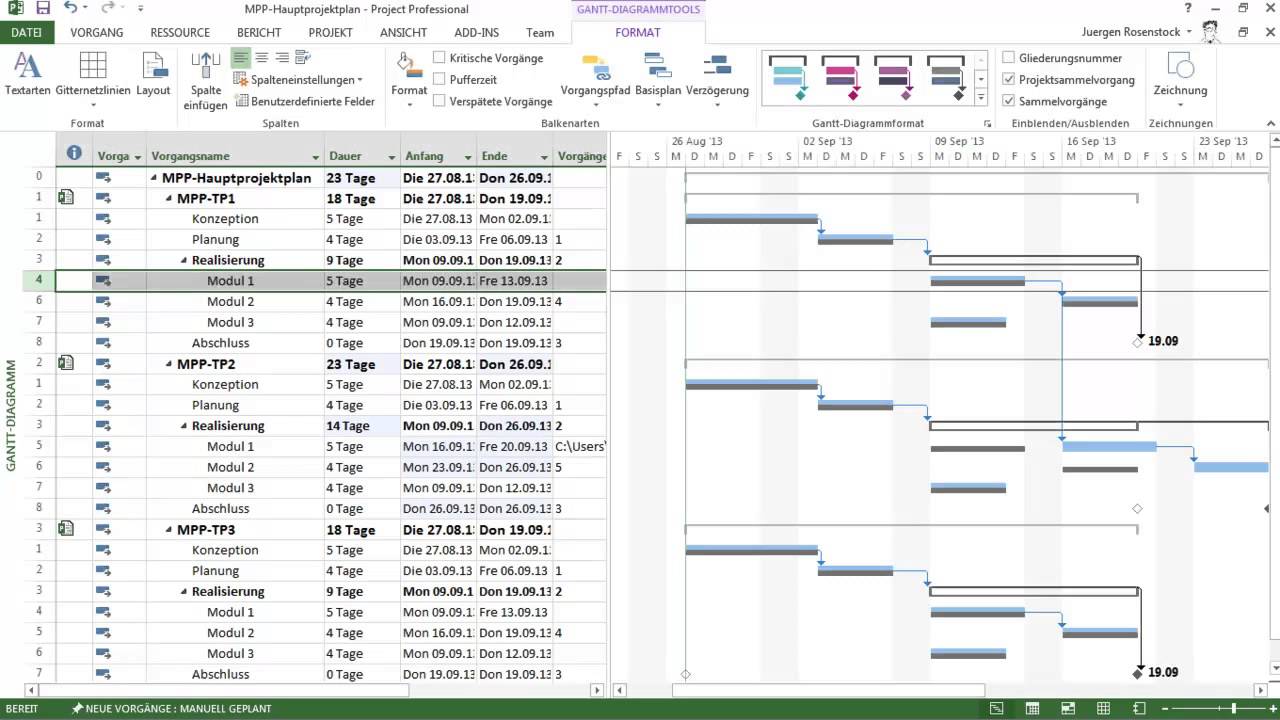Click the info indicator column header icon
Viewport: 1280px width, 720px height.
[x=74, y=153]
